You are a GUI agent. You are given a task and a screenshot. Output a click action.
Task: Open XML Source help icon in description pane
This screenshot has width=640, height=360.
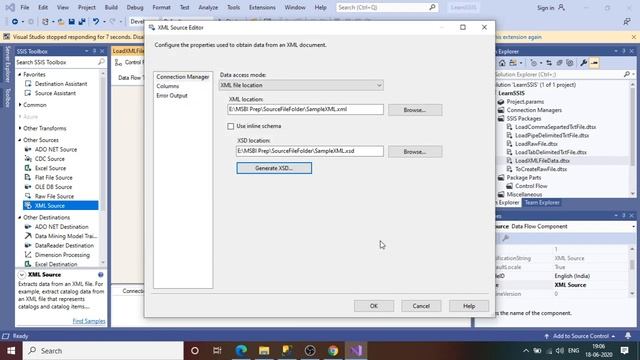point(100,275)
